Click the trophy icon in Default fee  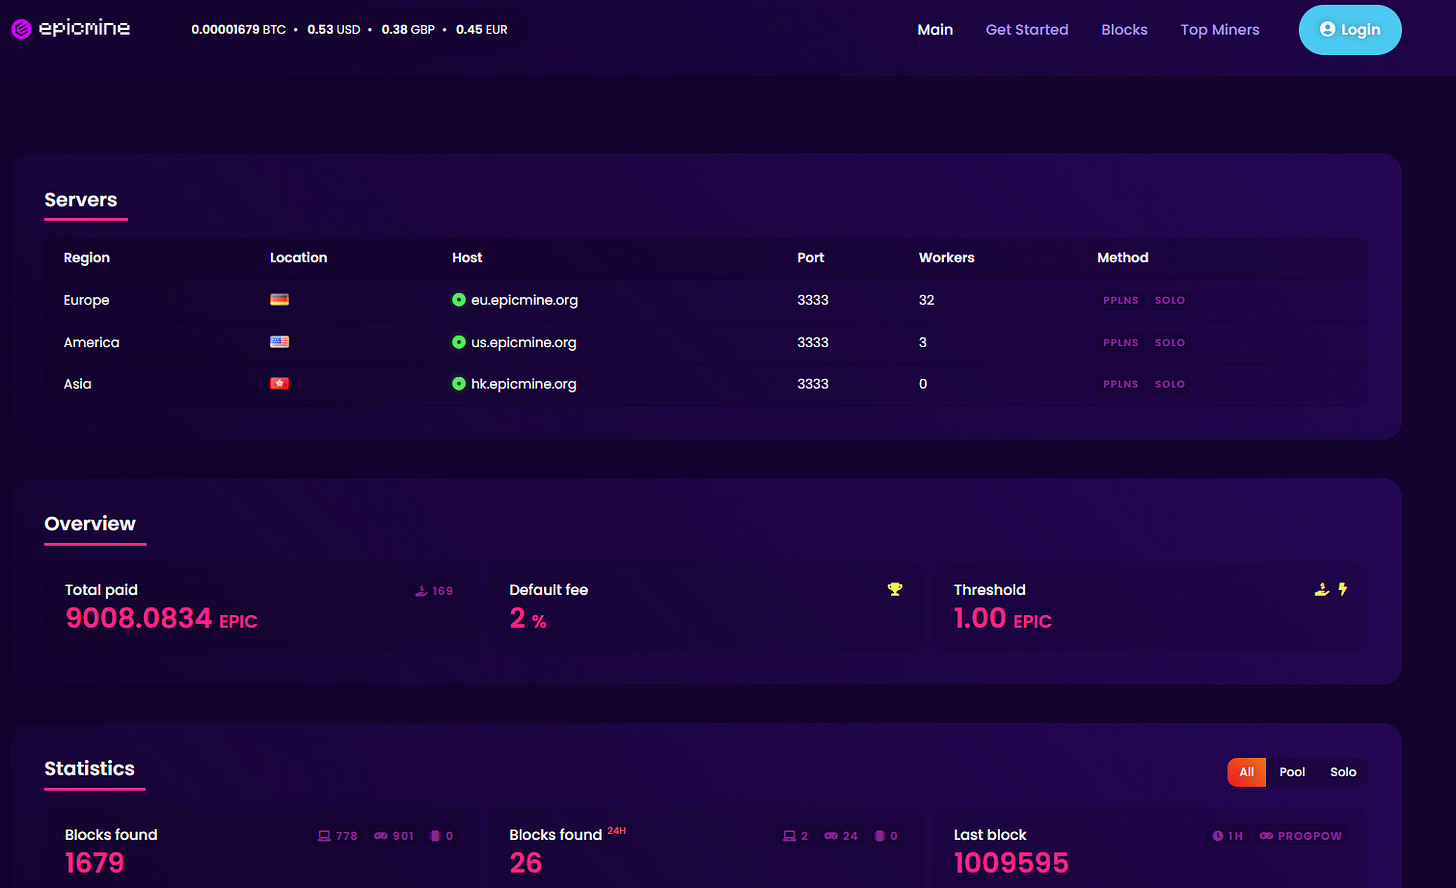coord(895,590)
